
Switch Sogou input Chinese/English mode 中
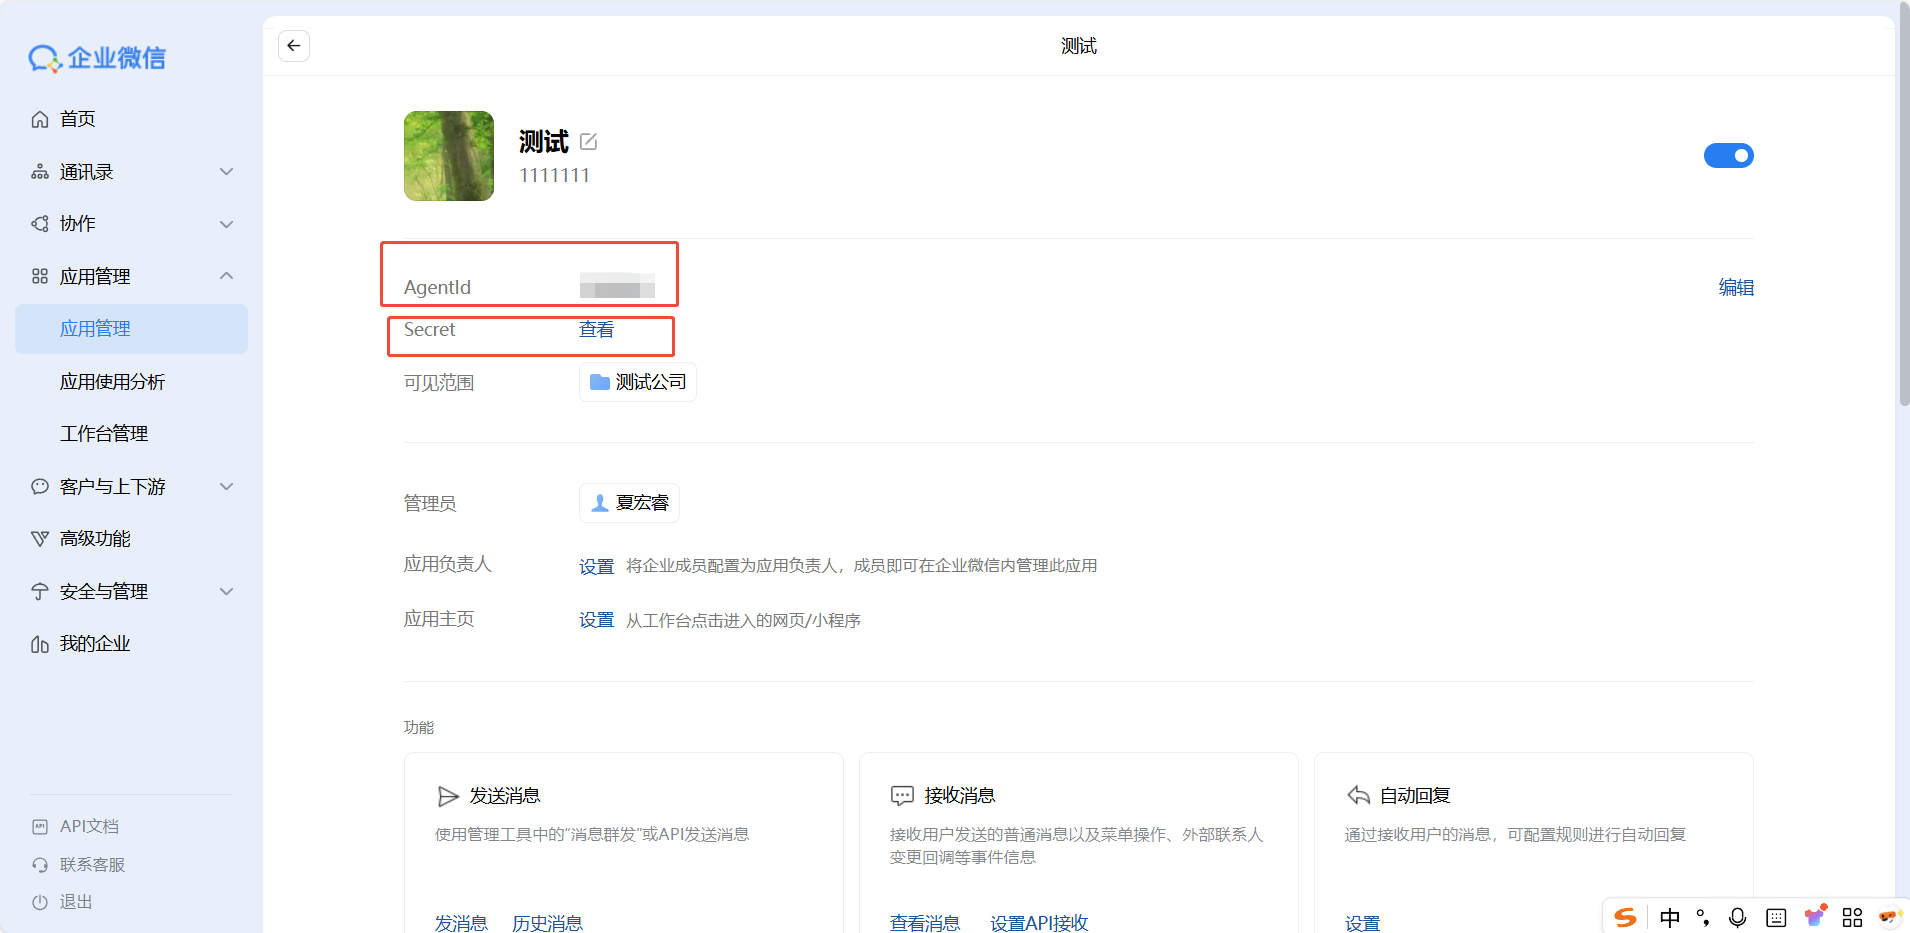pos(1670,918)
